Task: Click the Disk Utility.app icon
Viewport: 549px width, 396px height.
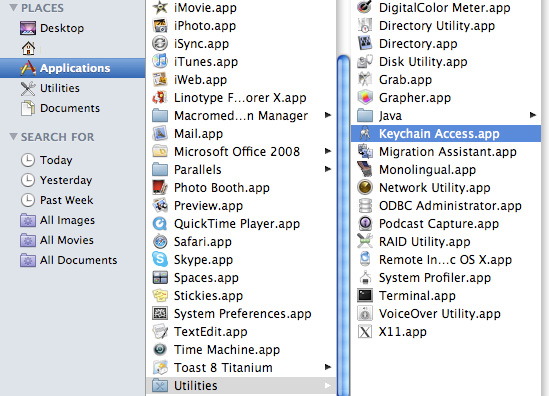Action: (365, 62)
